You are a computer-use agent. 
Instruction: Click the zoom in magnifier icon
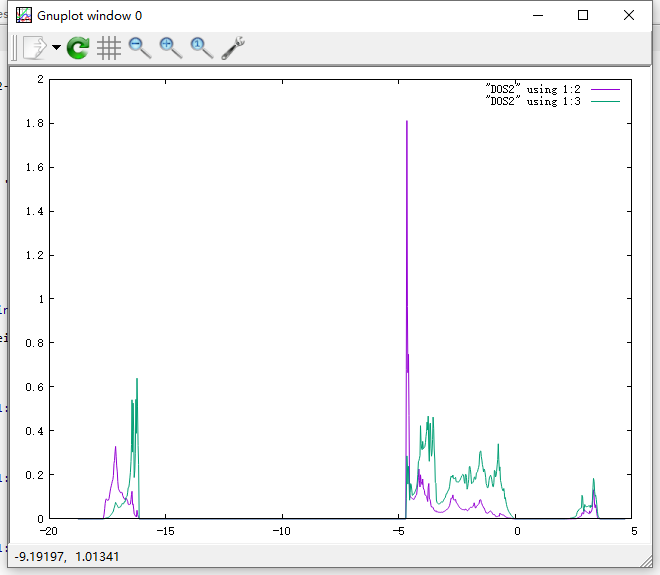pyautogui.click(x=170, y=48)
